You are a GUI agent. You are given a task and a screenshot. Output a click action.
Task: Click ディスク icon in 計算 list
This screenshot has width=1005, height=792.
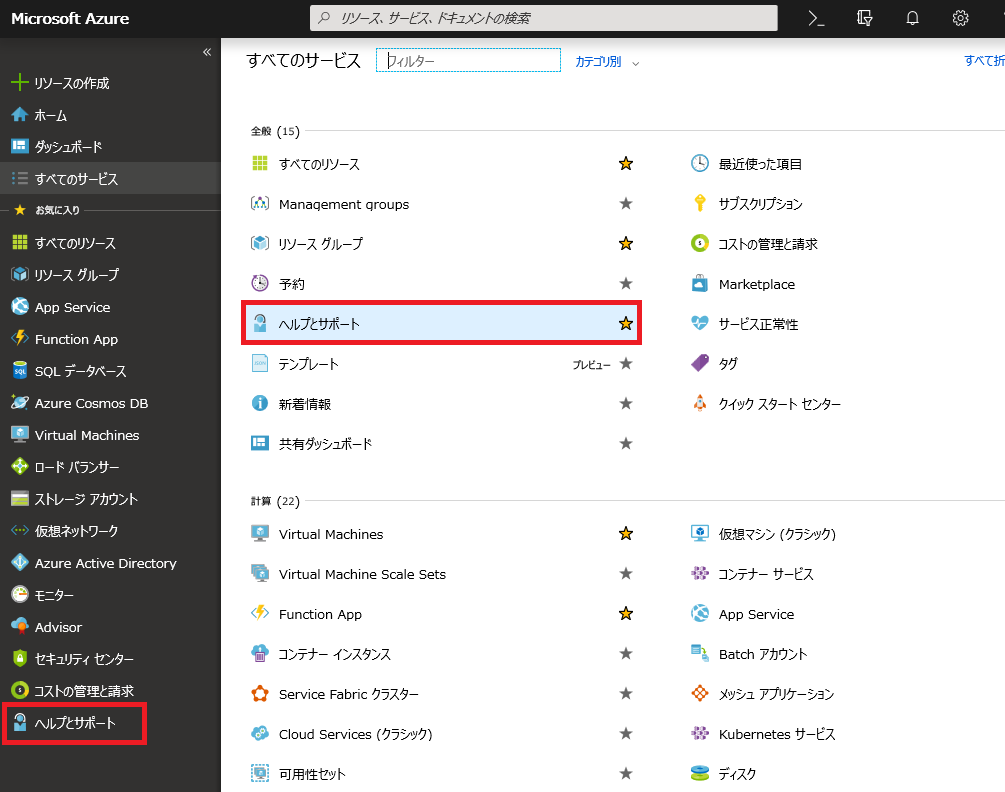tap(700, 773)
